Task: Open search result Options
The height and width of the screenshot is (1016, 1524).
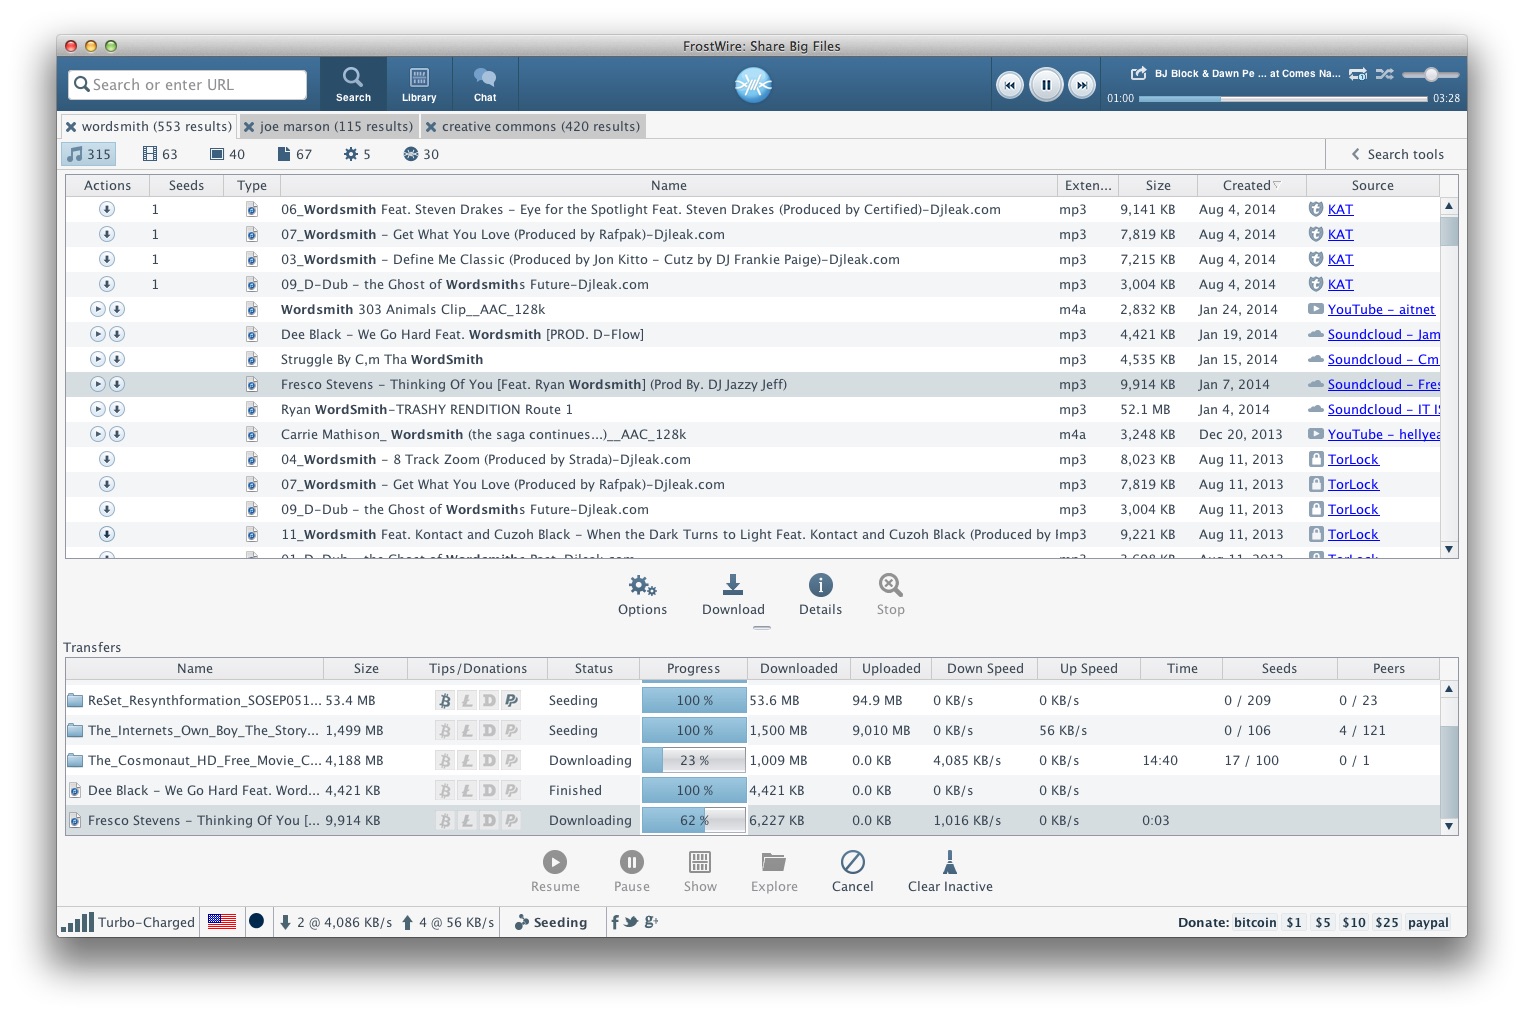Action: (642, 595)
